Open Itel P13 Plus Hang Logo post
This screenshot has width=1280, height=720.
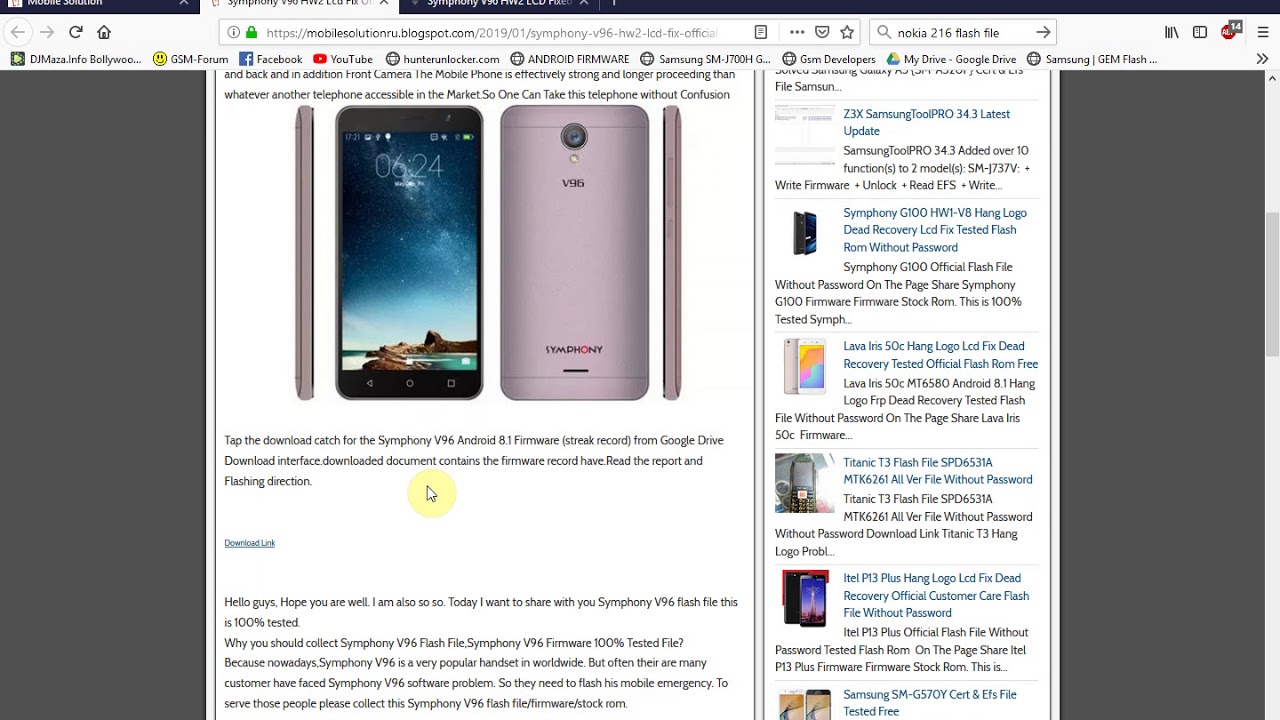(936, 595)
